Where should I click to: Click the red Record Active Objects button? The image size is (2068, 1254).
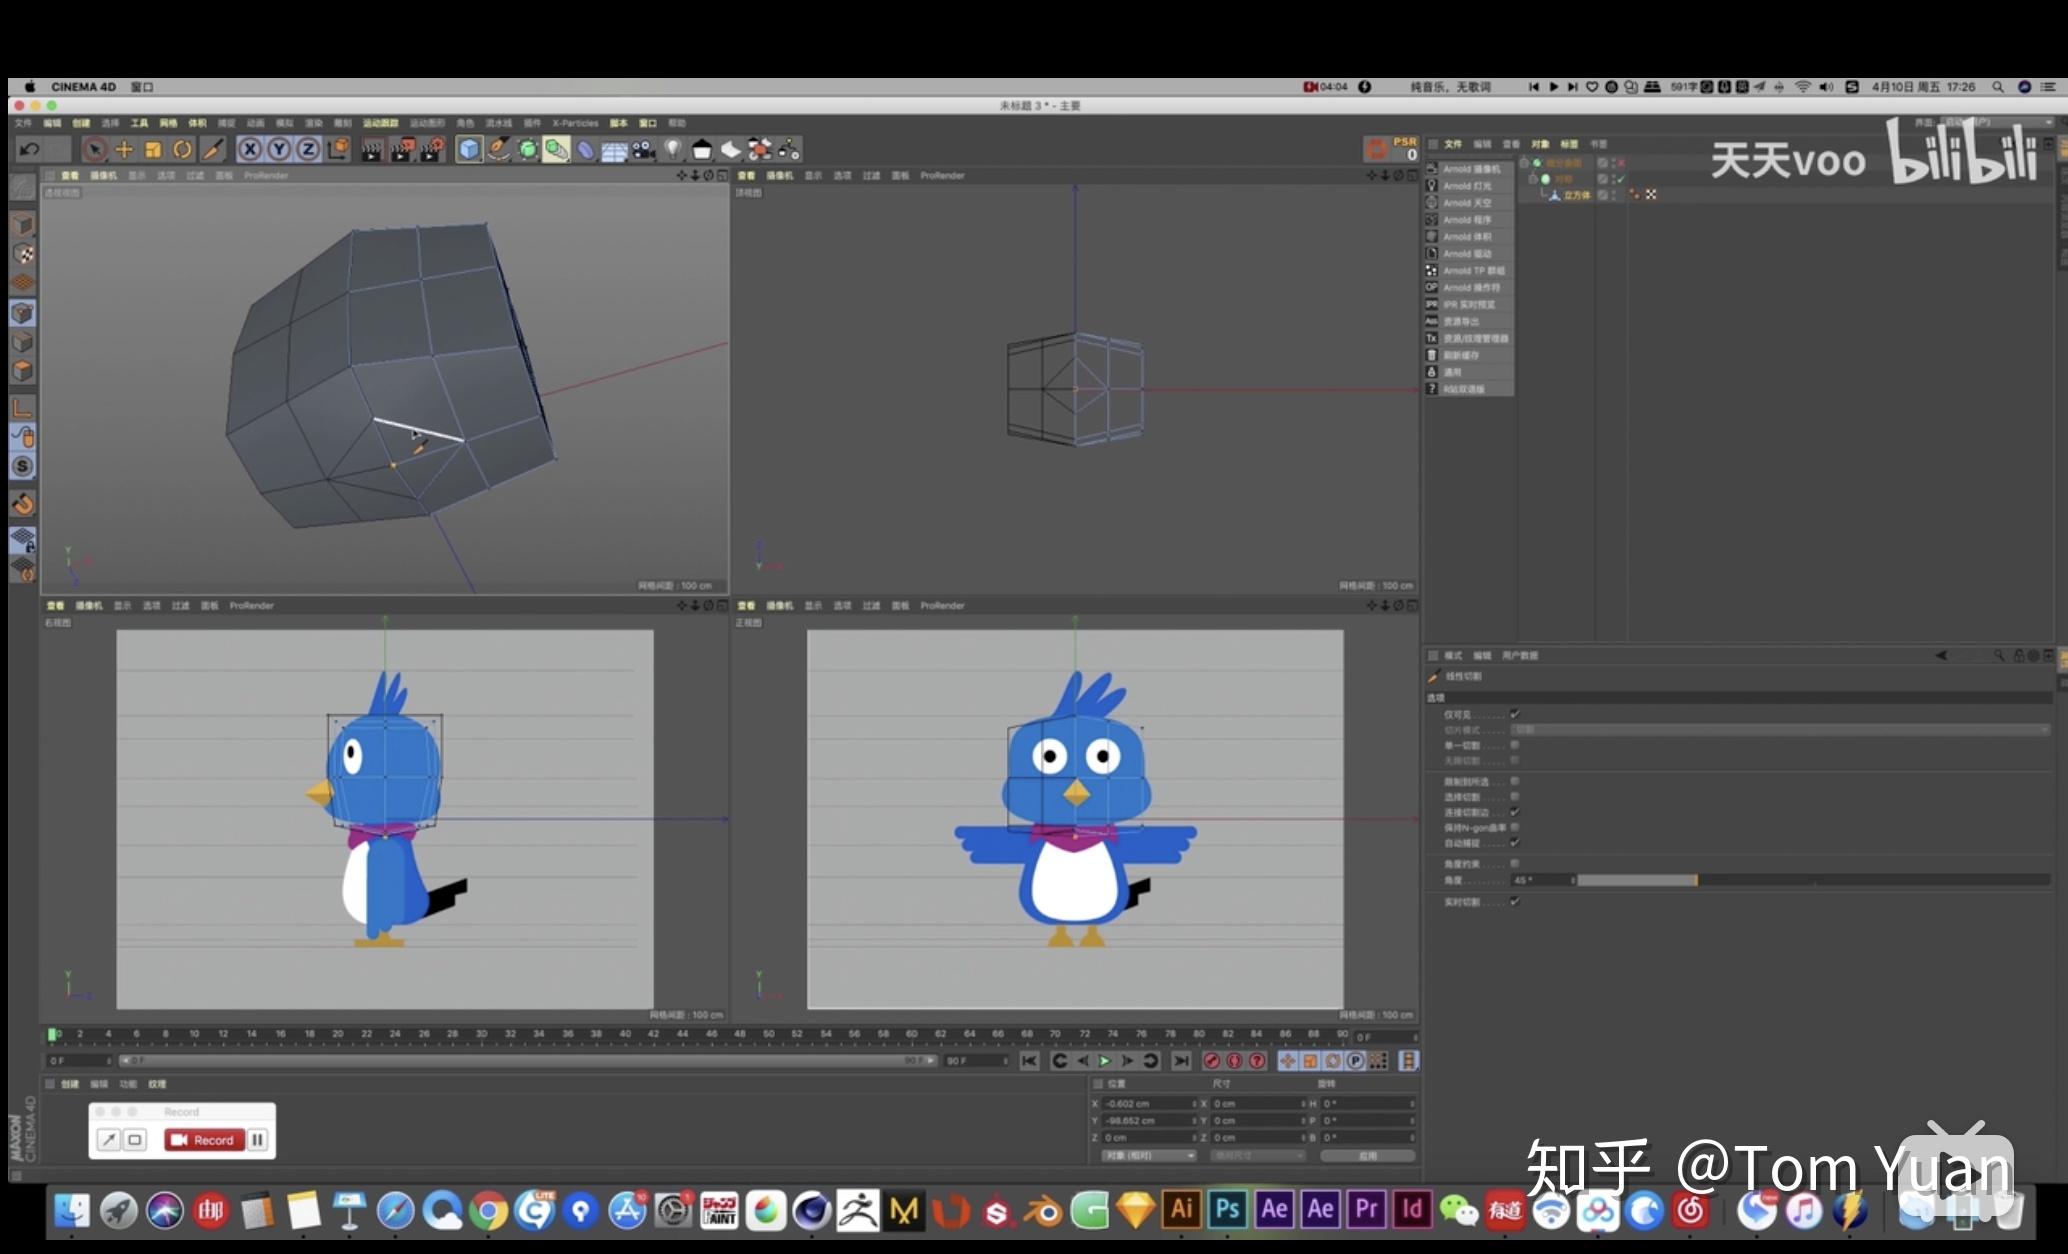click(1211, 1061)
